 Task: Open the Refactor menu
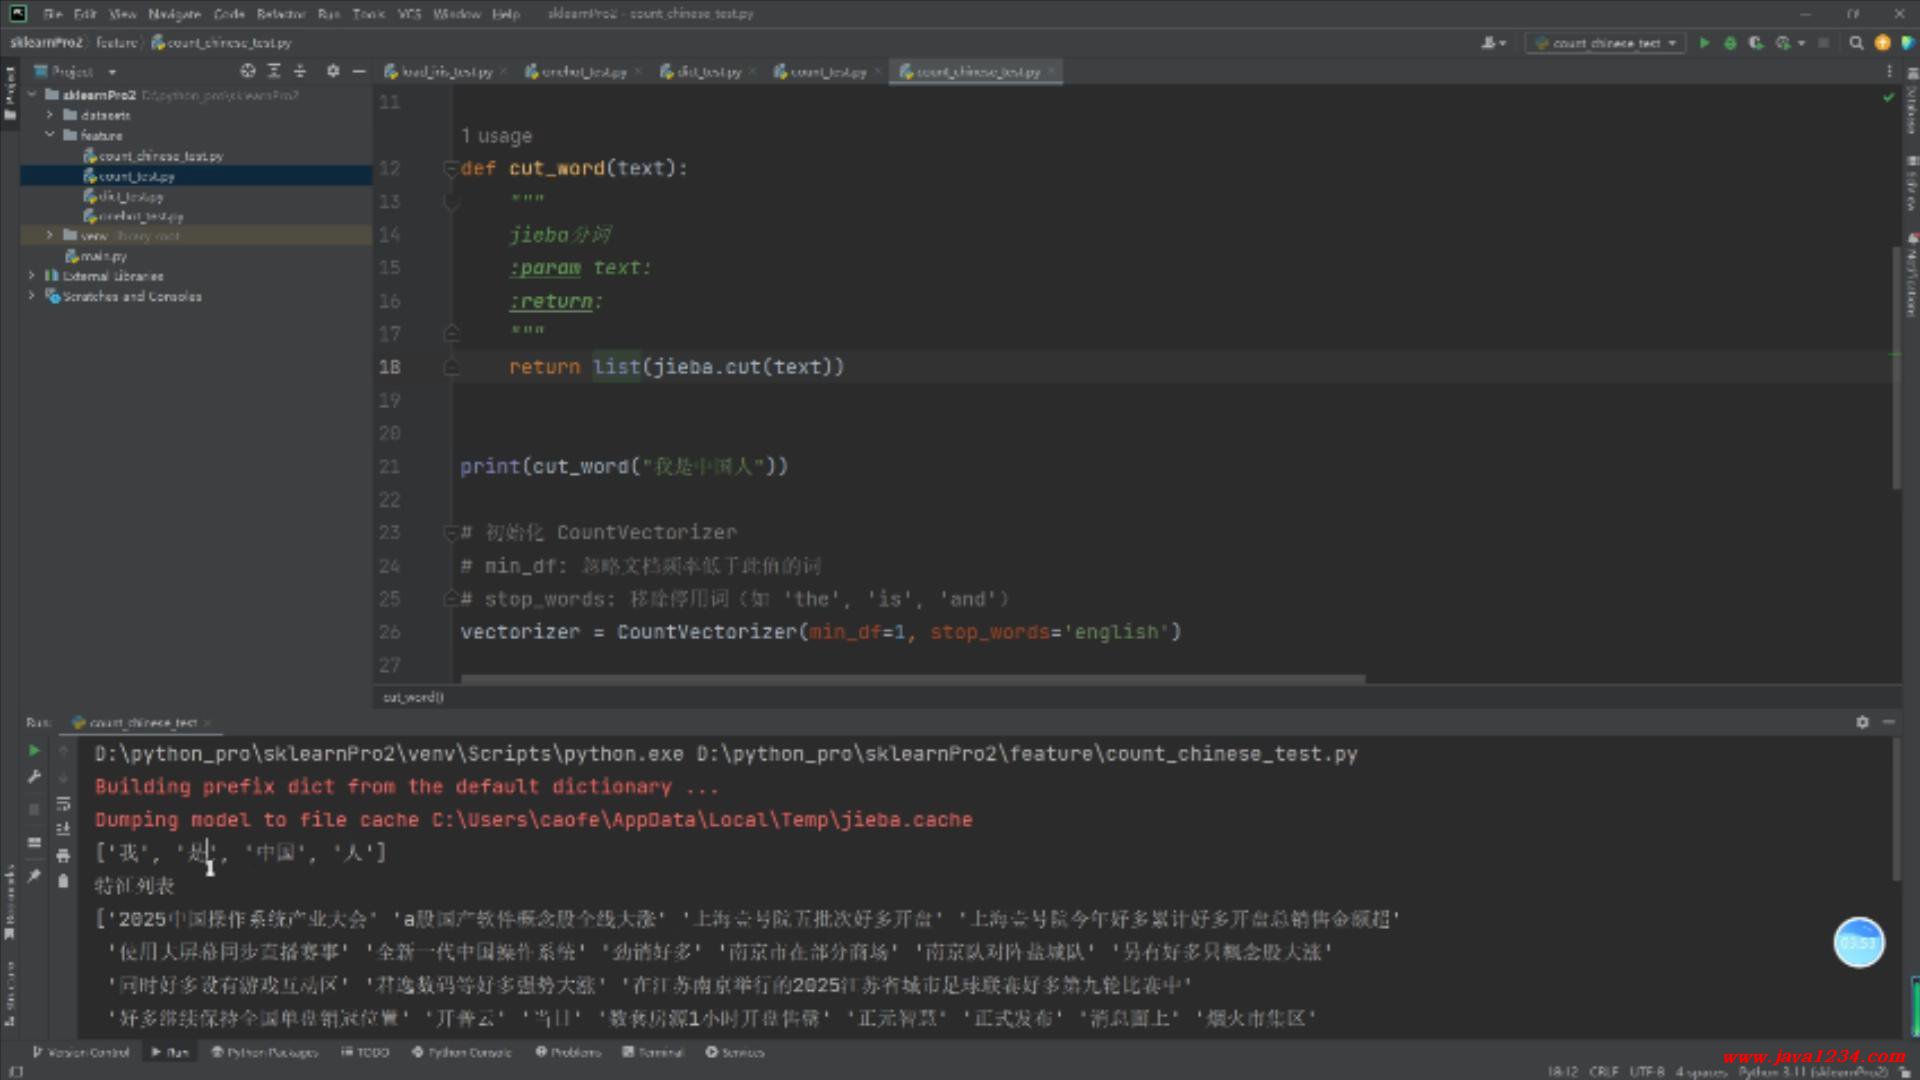point(280,14)
